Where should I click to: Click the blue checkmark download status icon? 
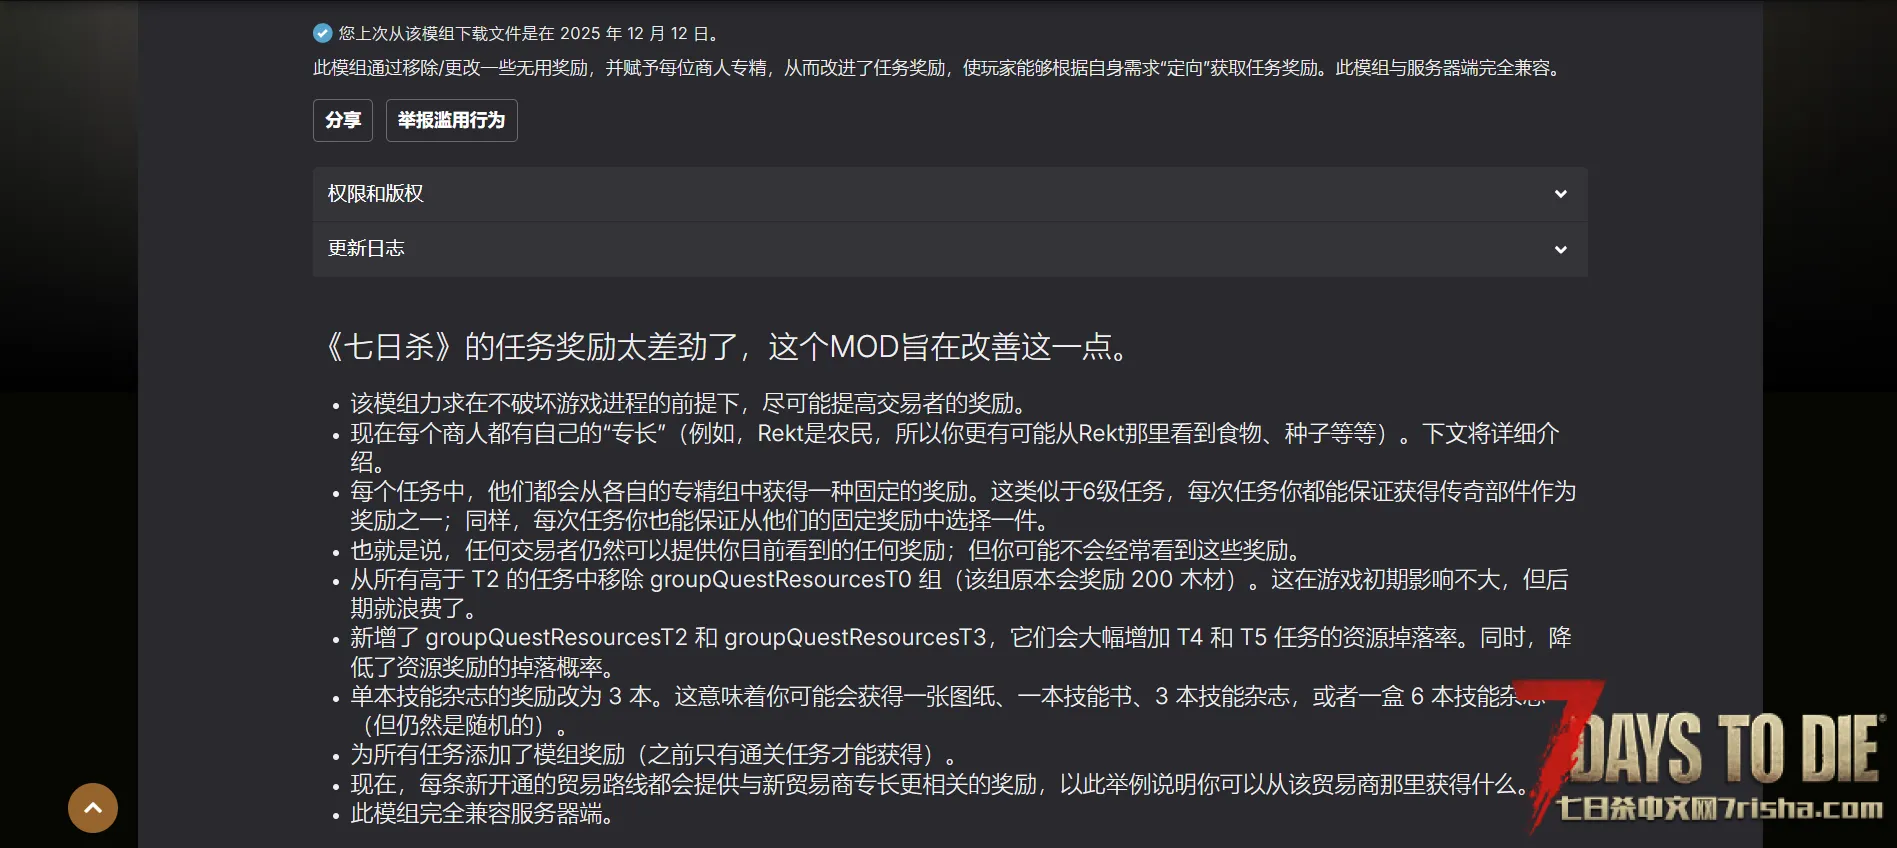pos(322,33)
